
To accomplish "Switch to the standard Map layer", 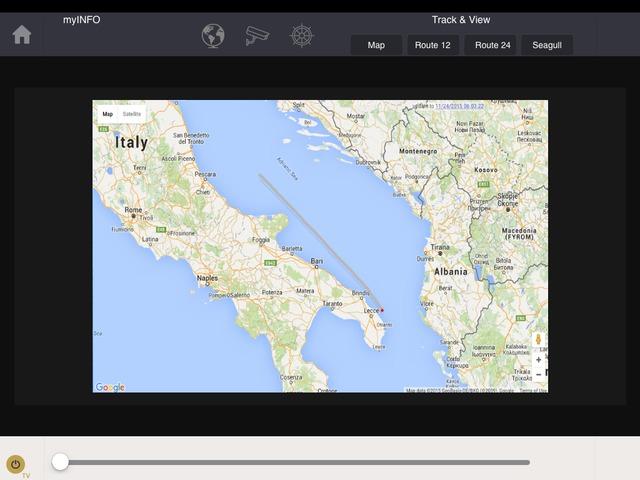I will [x=107, y=115].
